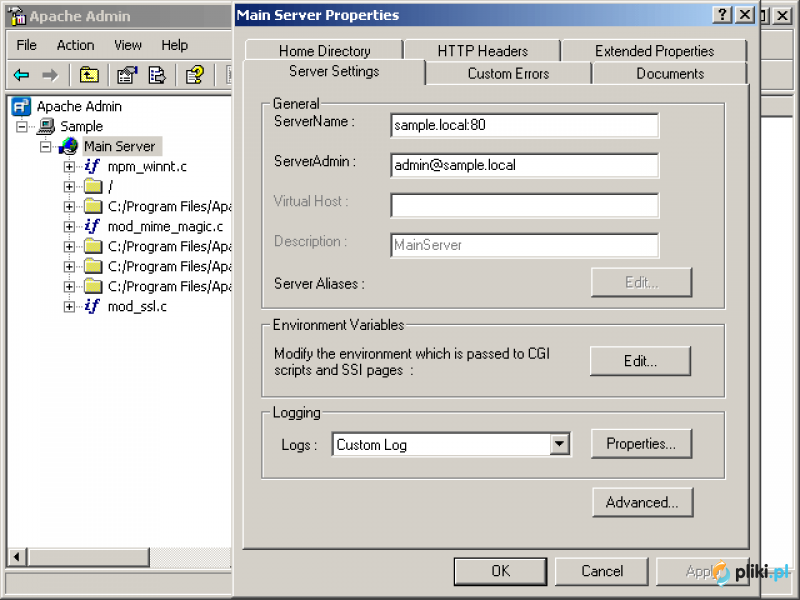800x600 pixels.
Task: Click in the ServerAdmin field
Action: tap(524, 165)
